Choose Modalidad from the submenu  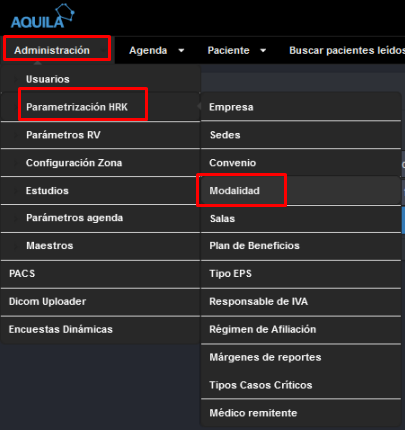tap(301, 191)
